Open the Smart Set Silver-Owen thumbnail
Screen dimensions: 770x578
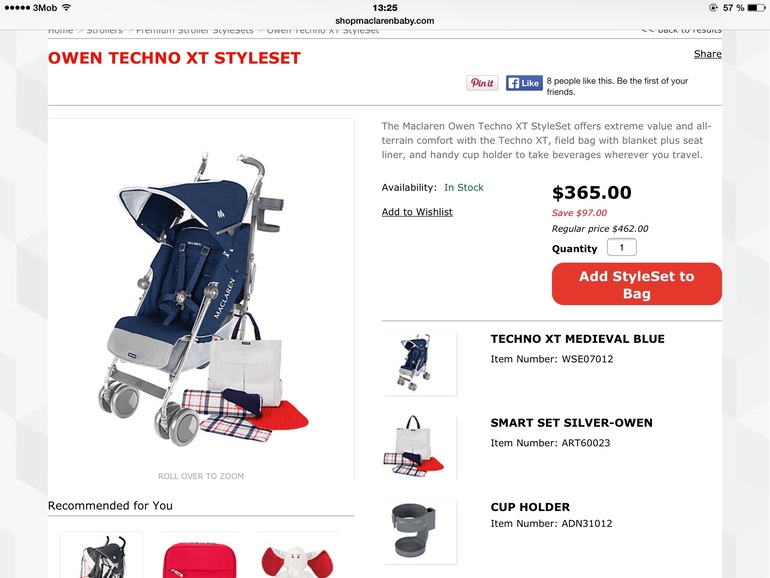coord(419,447)
